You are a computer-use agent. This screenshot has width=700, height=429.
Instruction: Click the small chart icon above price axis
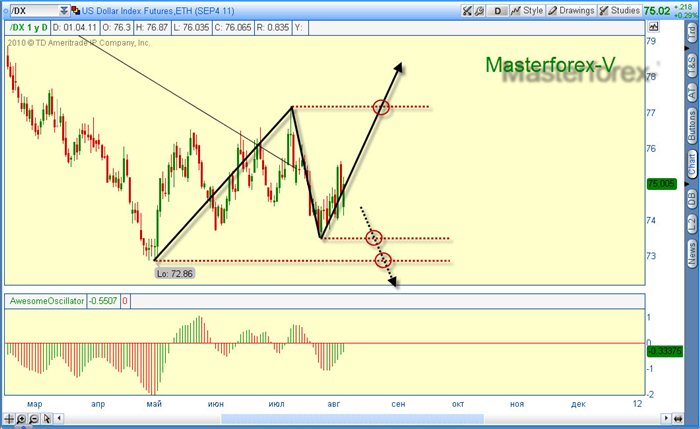(x=653, y=27)
